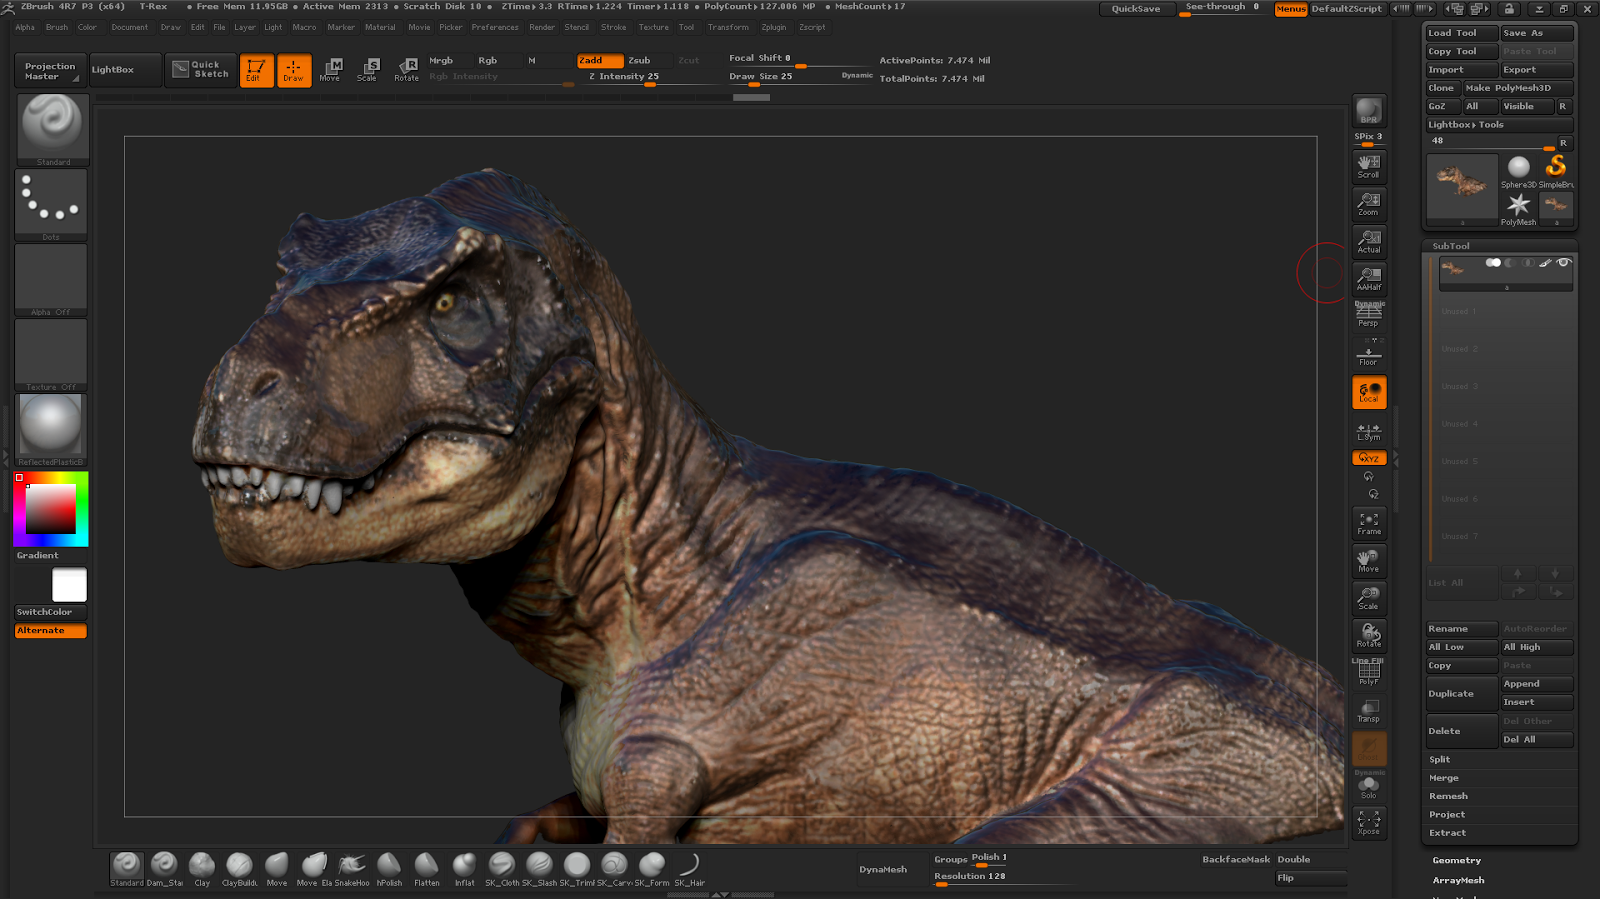Open the Zplugin menu
Viewport: 1600px width, 899px height.
773,28
